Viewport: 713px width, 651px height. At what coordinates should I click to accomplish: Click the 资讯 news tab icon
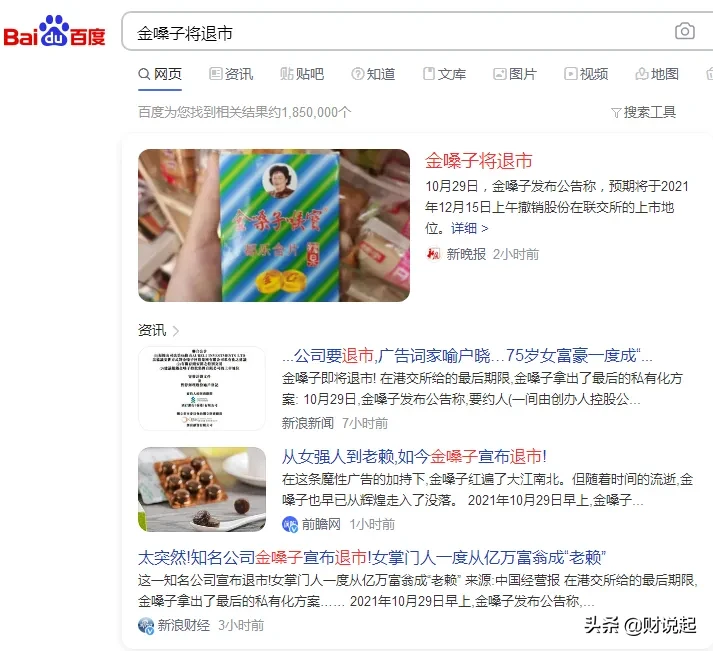(x=215, y=74)
